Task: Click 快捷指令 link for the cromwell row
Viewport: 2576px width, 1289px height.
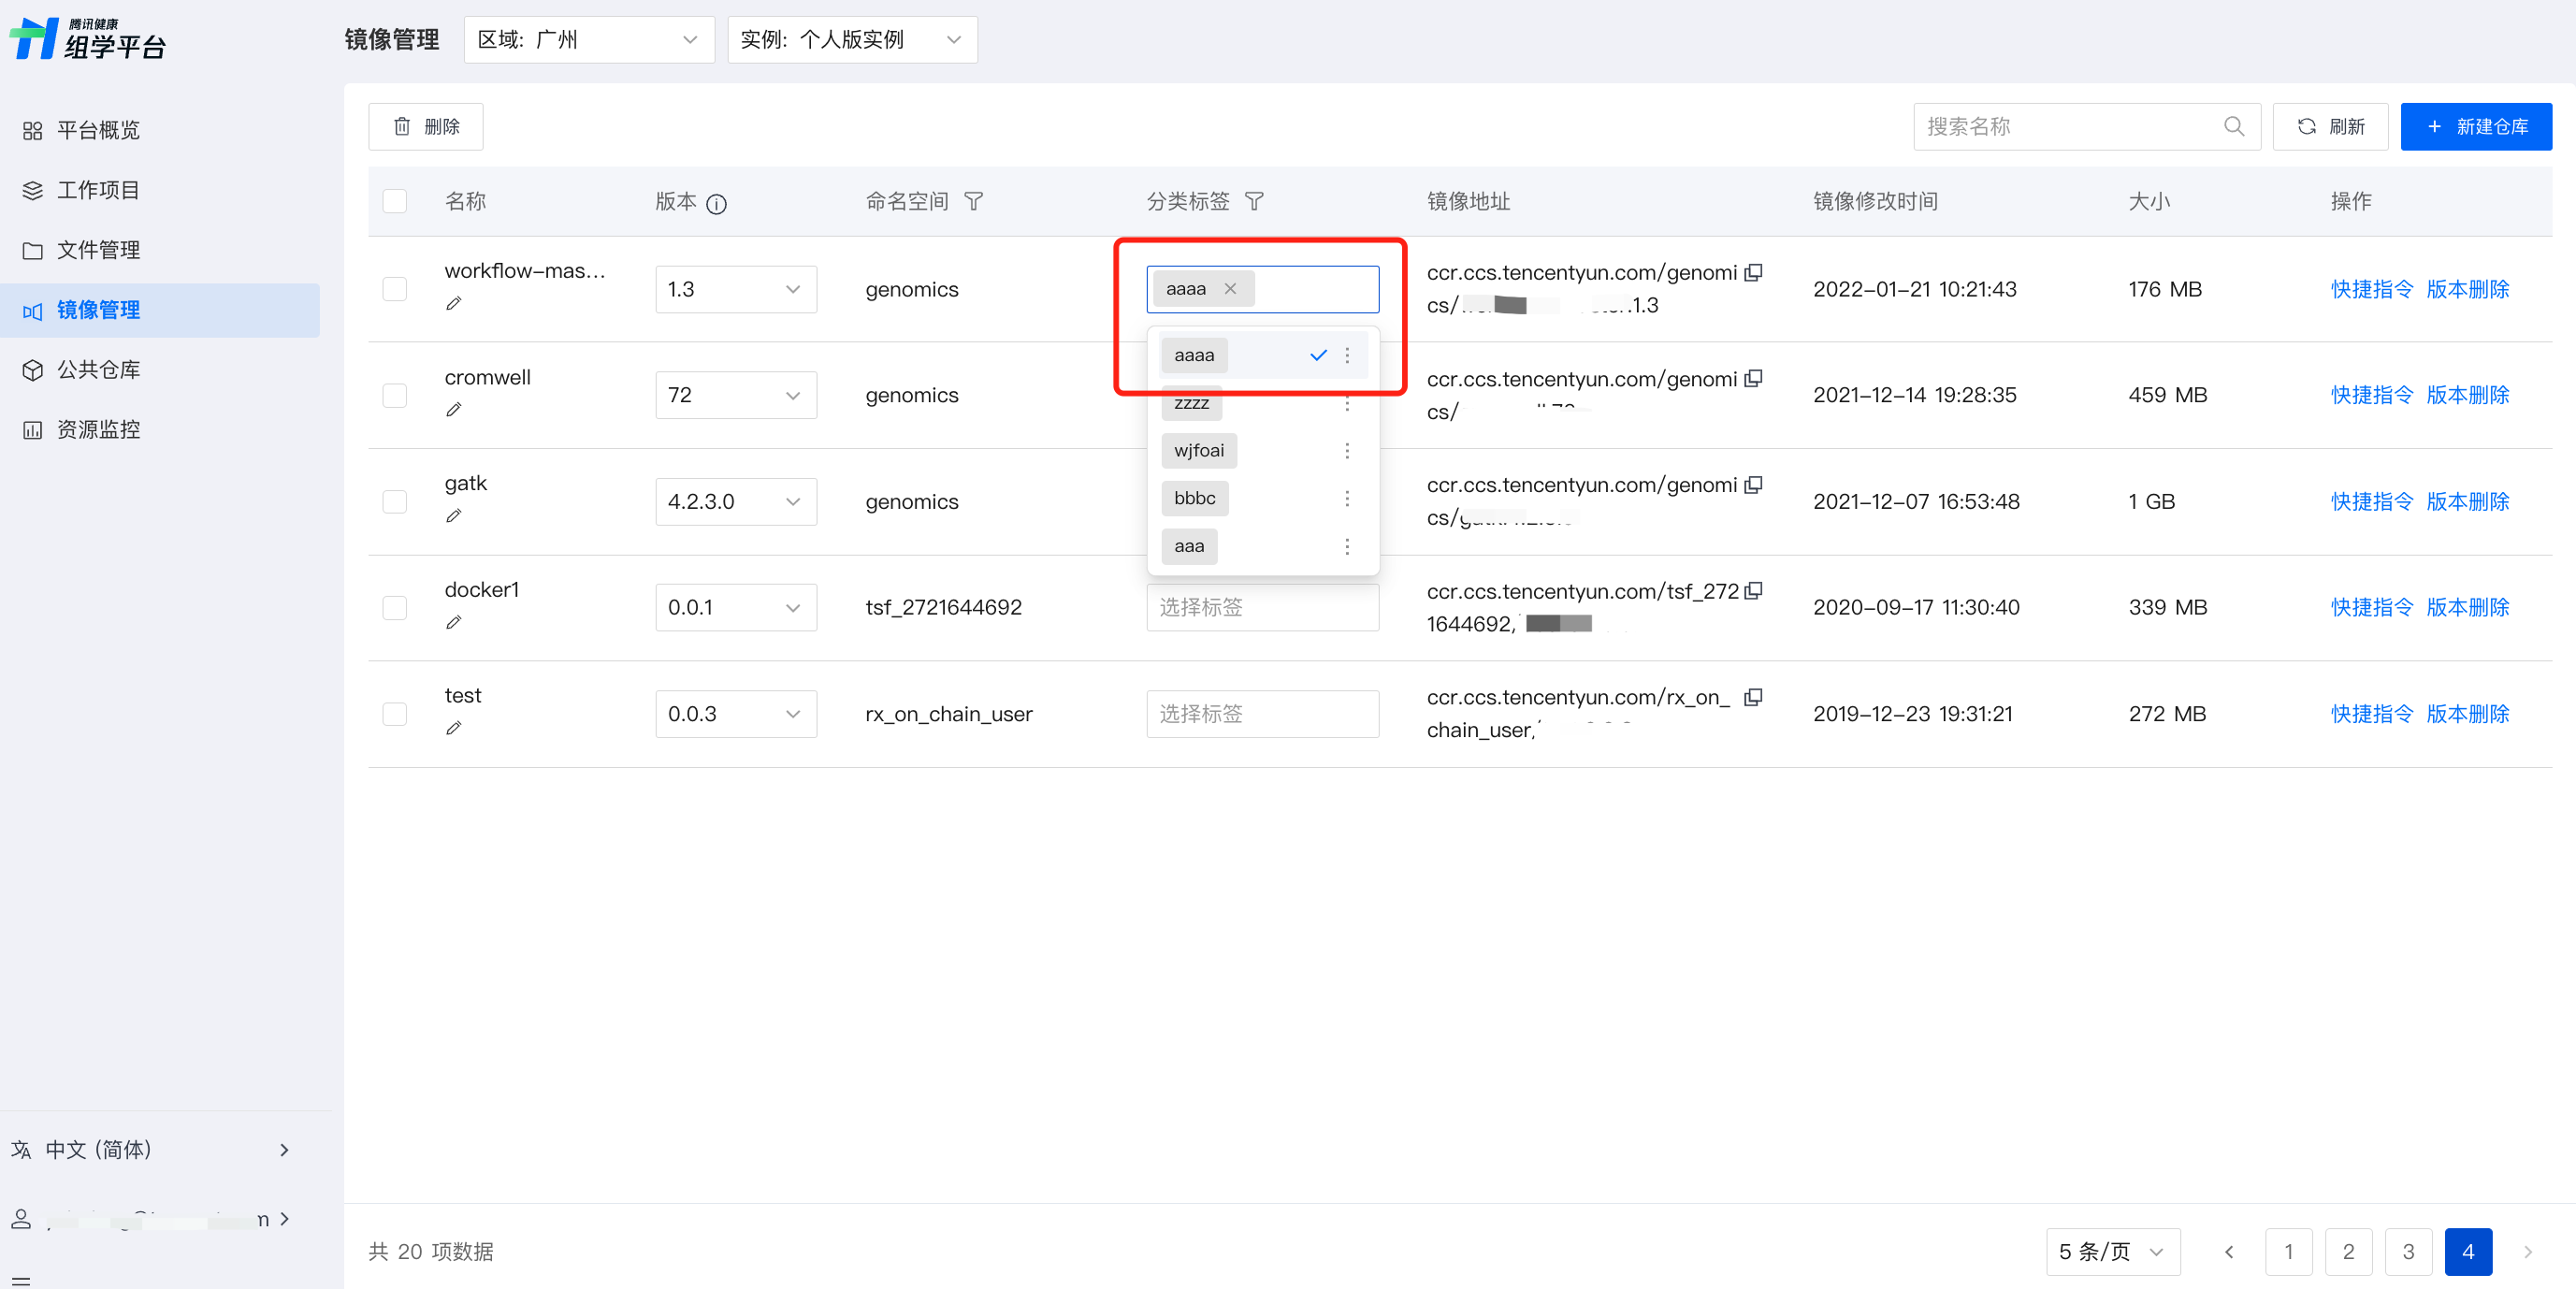Action: pos(2371,396)
